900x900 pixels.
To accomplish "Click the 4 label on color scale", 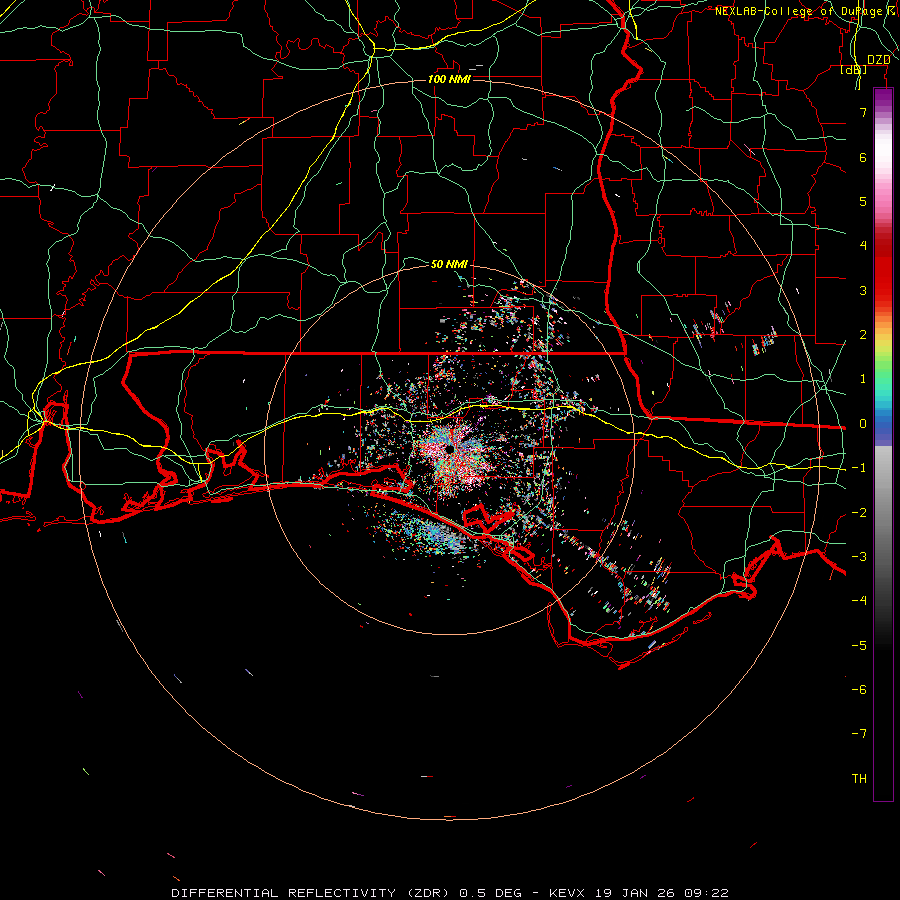I will [863, 246].
